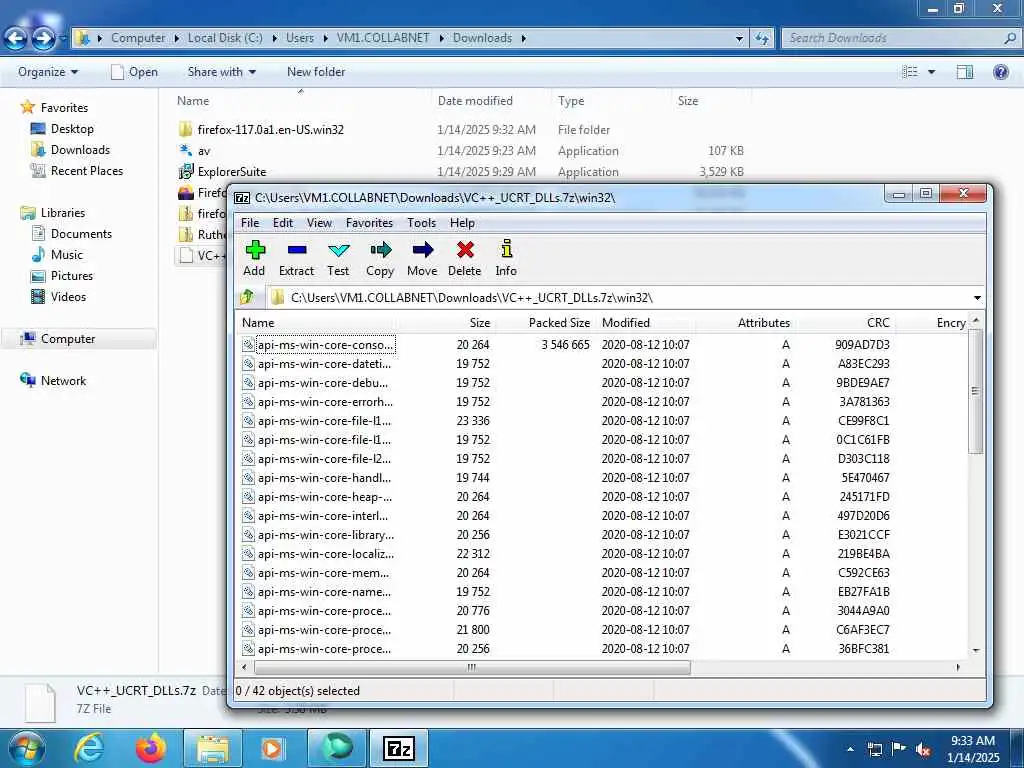
Task: Click the Explorer Forward navigation button
Action: pyautogui.click(x=43, y=39)
